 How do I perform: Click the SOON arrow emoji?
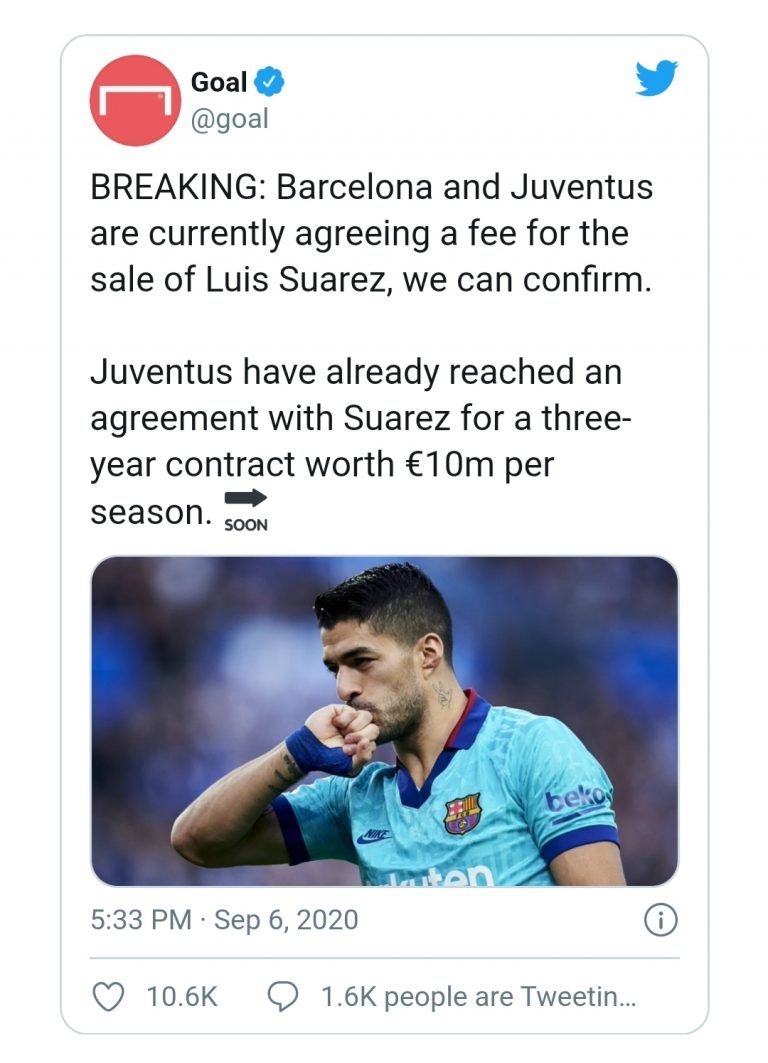coord(245,510)
